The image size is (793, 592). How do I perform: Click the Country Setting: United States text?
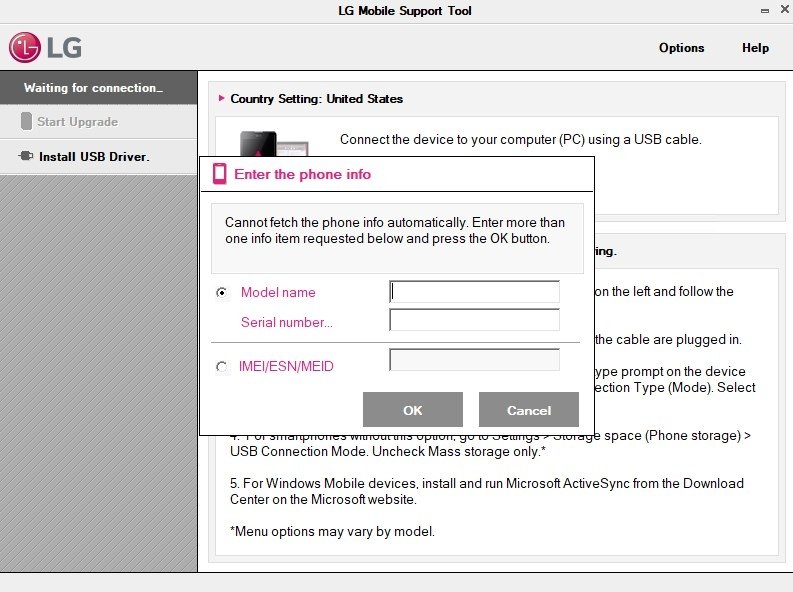[x=317, y=99]
